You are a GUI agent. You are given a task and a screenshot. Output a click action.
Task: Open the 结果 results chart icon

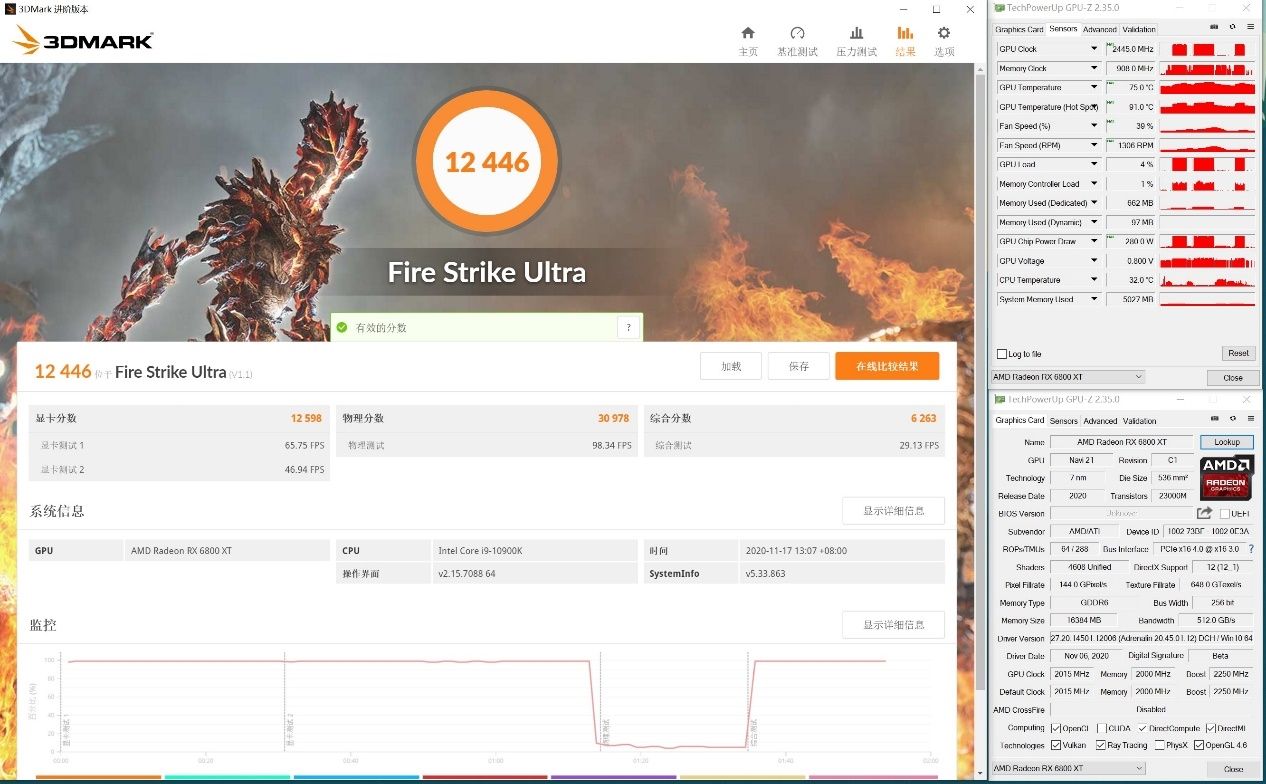pos(905,33)
